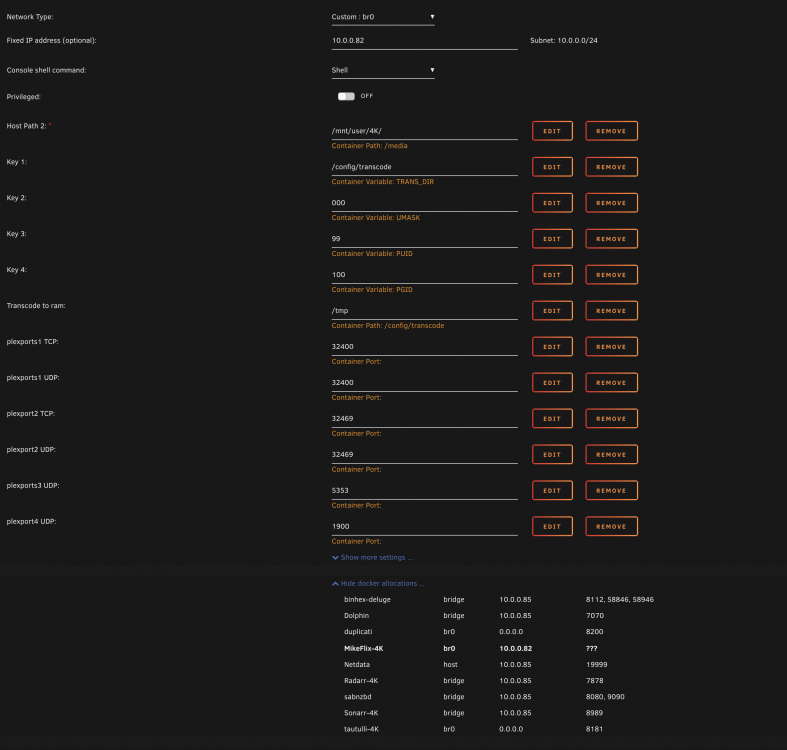Click the 1900 port field
787x750 pixels.
[424, 527]
